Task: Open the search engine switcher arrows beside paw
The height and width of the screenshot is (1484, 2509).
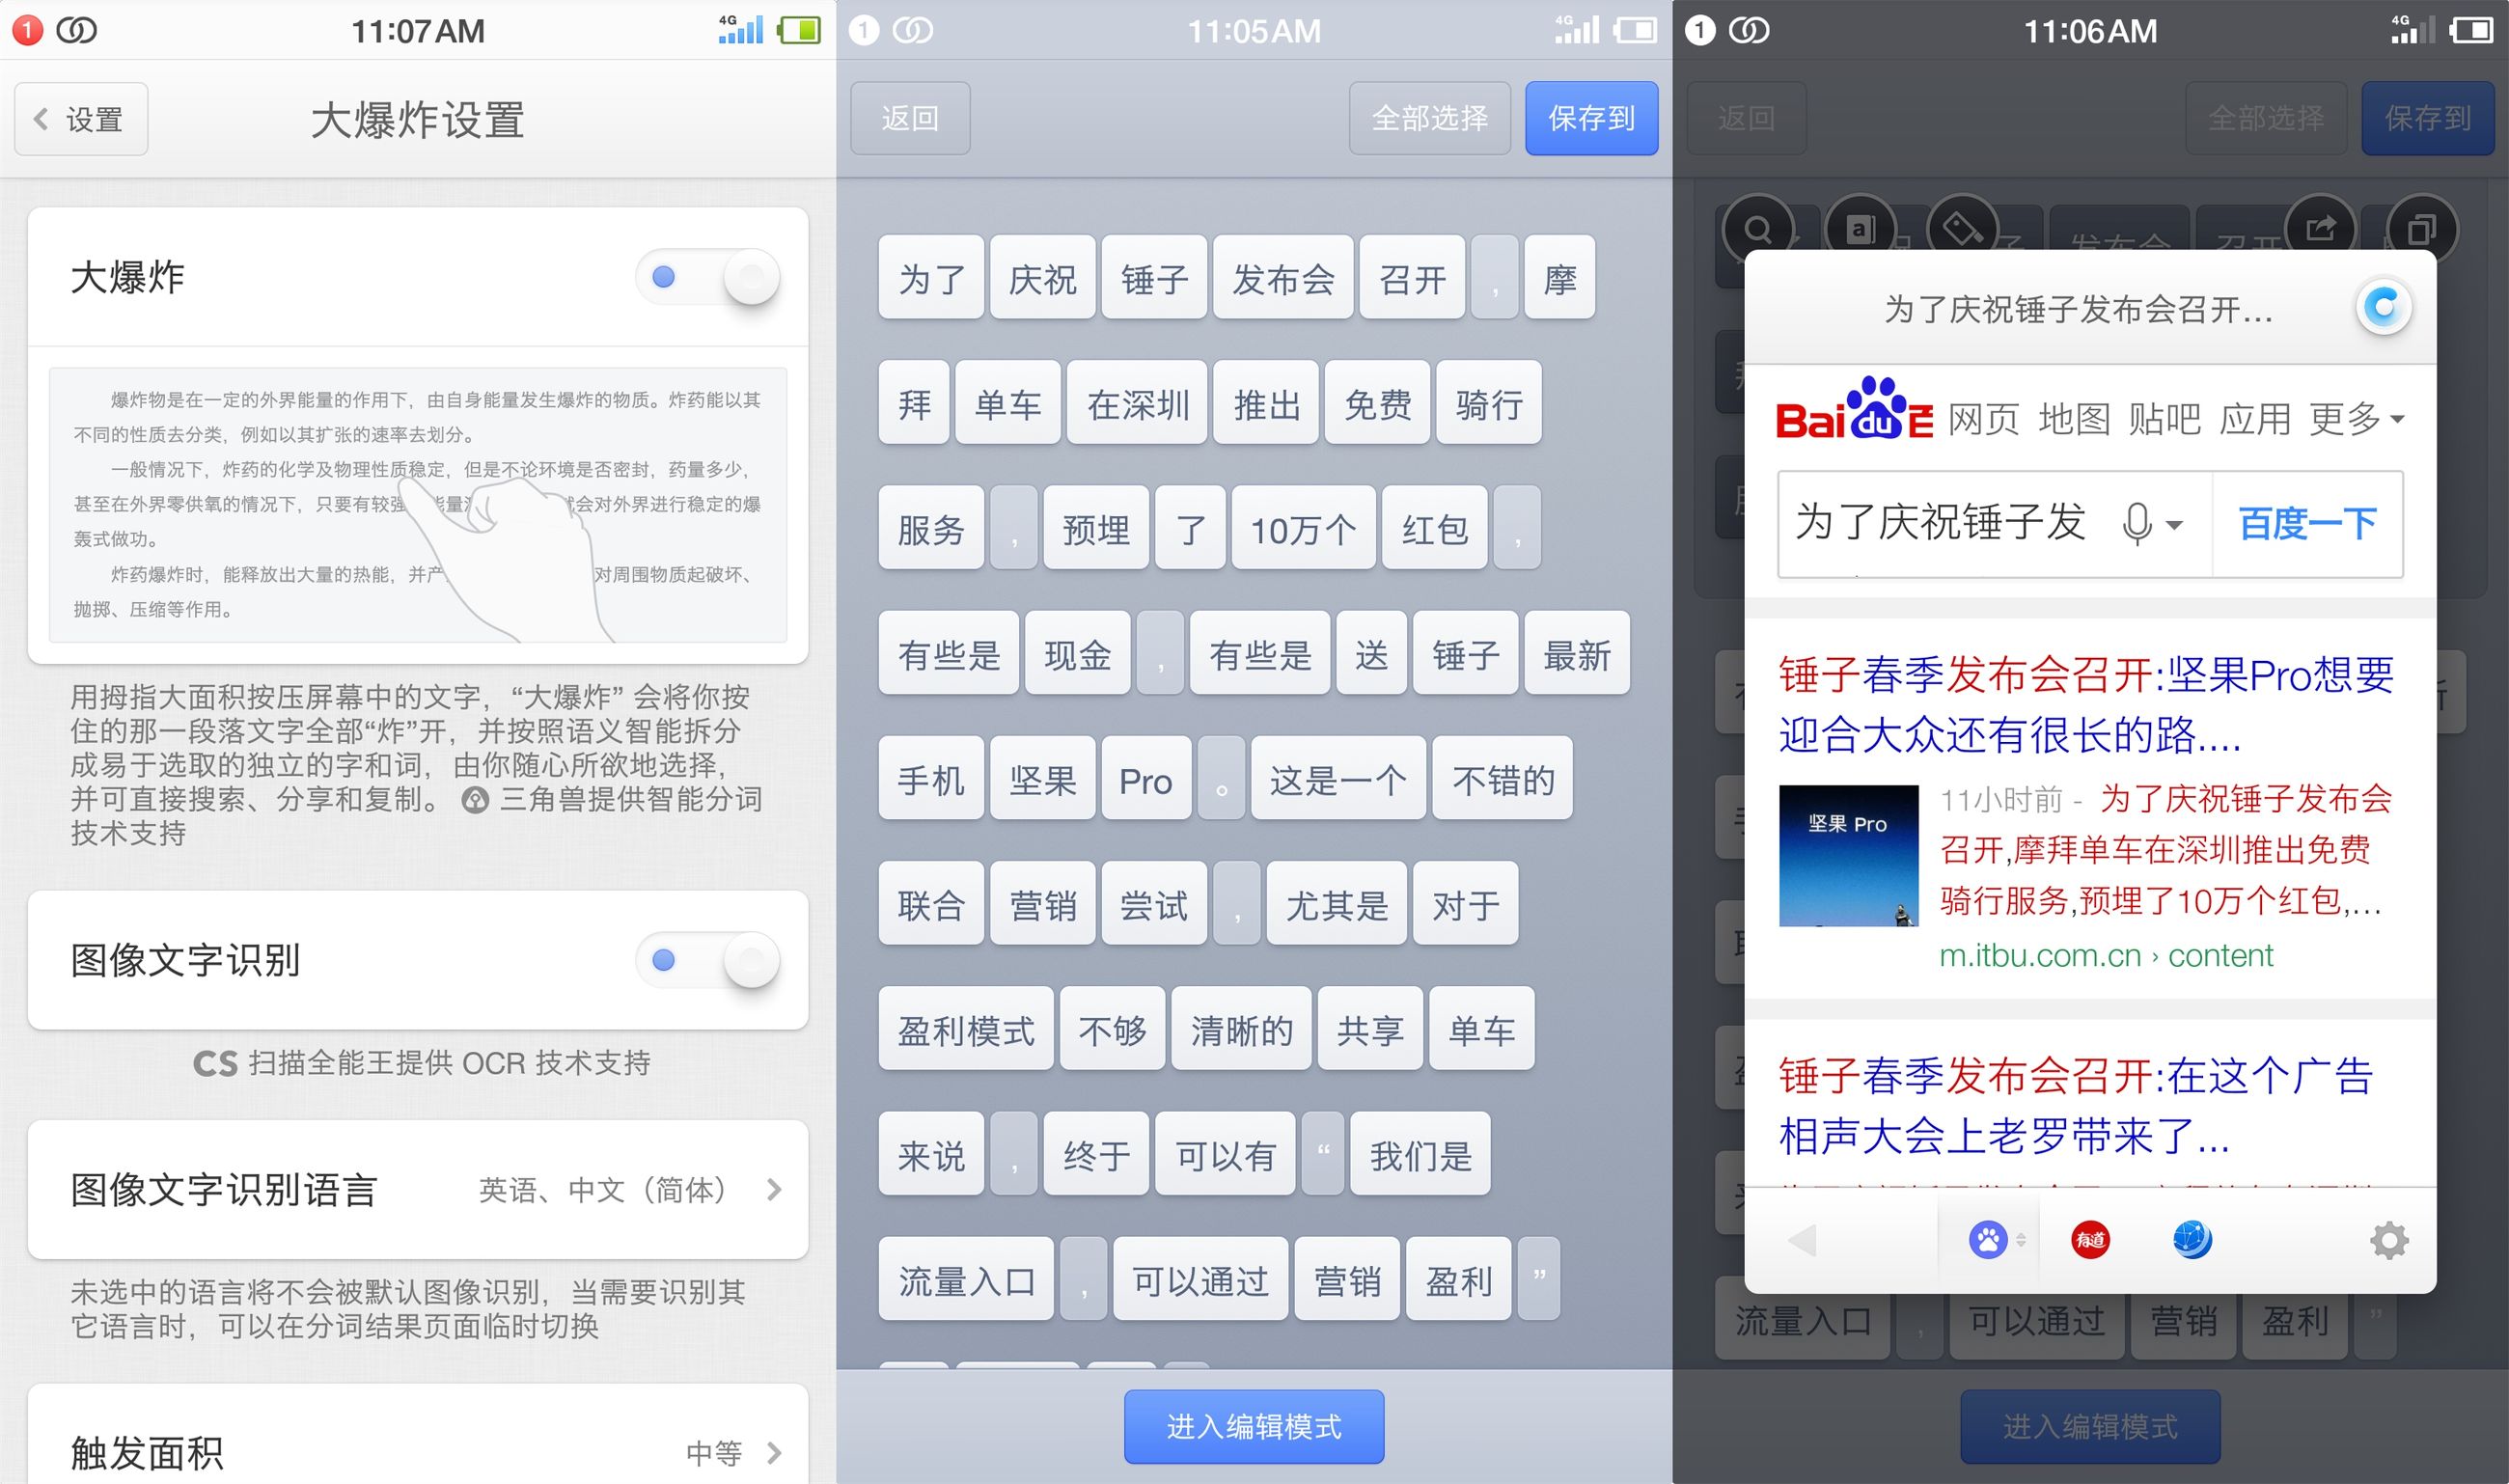Action: click(x=2020, y=1241)
